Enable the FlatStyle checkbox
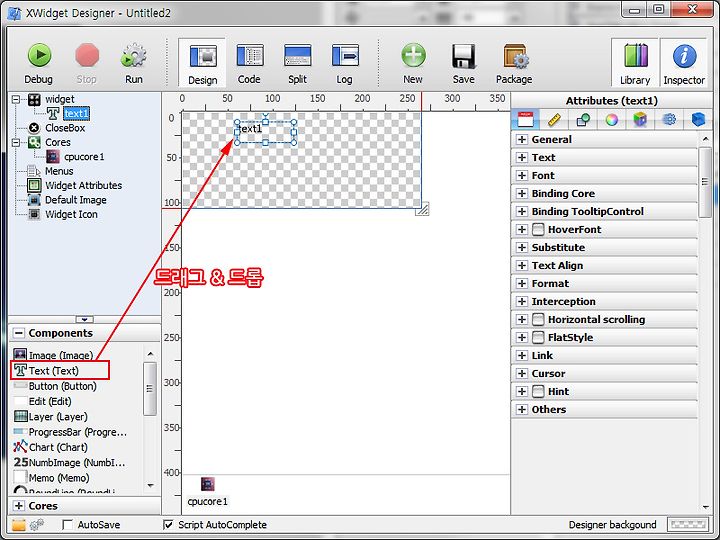Viewport: 720px width, 540px height. (x=538, y=338)
